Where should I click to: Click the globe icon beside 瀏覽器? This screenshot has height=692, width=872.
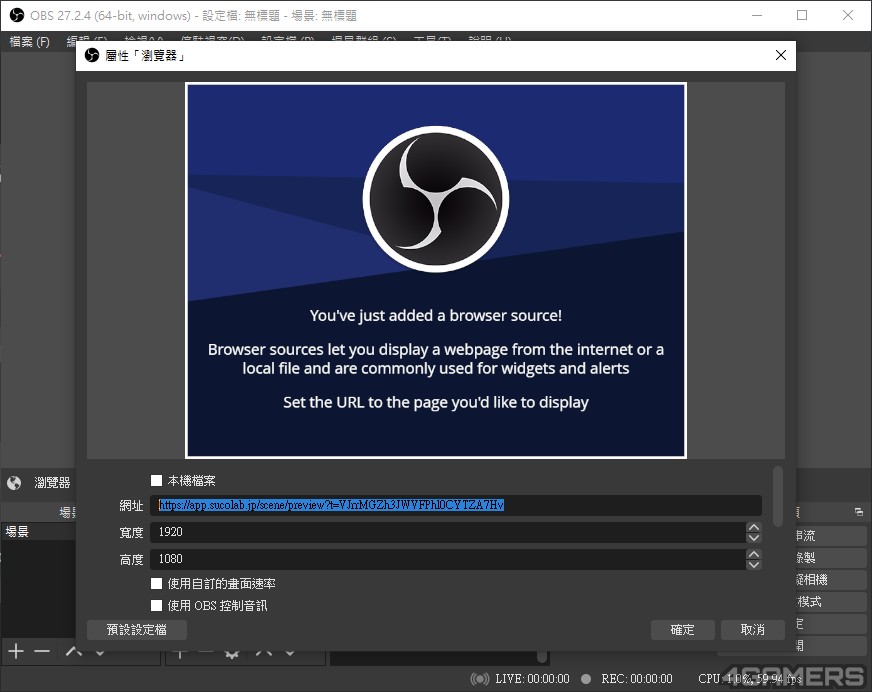pos(14,483)
